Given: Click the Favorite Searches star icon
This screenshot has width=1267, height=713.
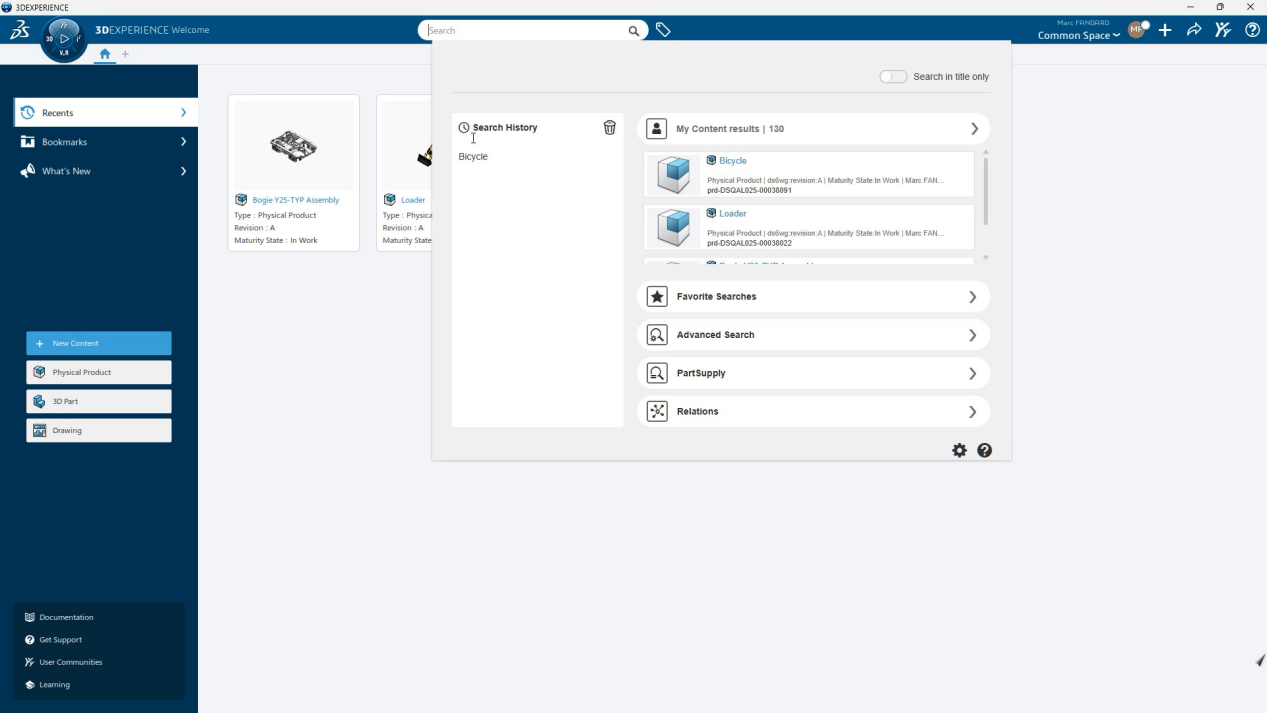Looking at the screenshot, I should (x=657, y=297).
